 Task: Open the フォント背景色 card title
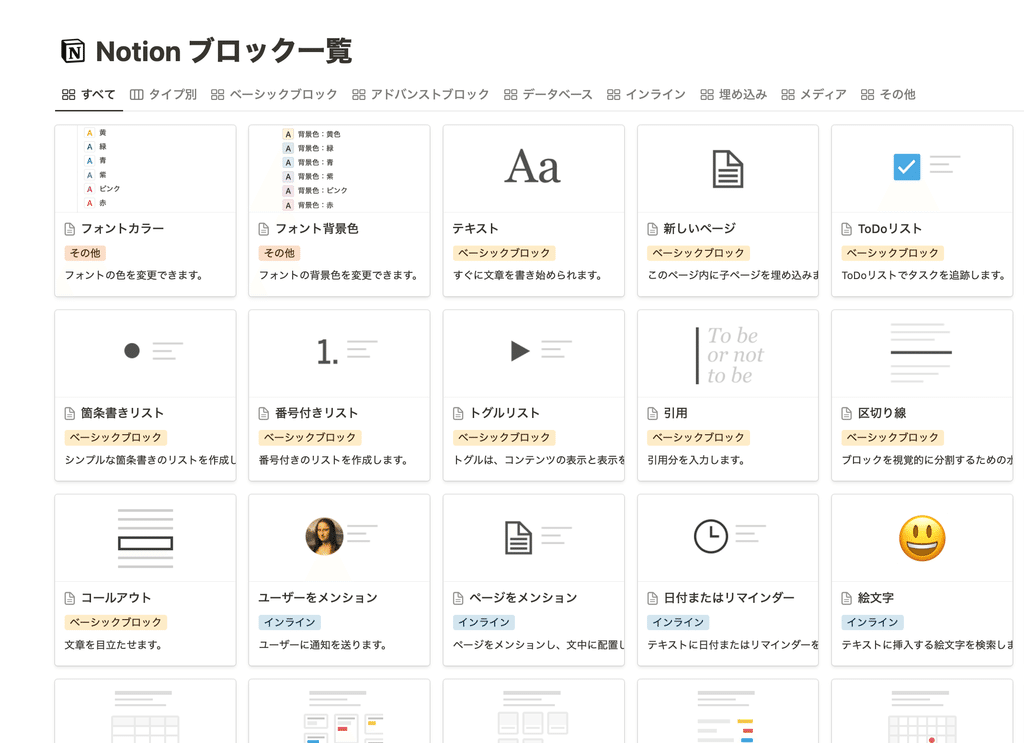[317, 229]
